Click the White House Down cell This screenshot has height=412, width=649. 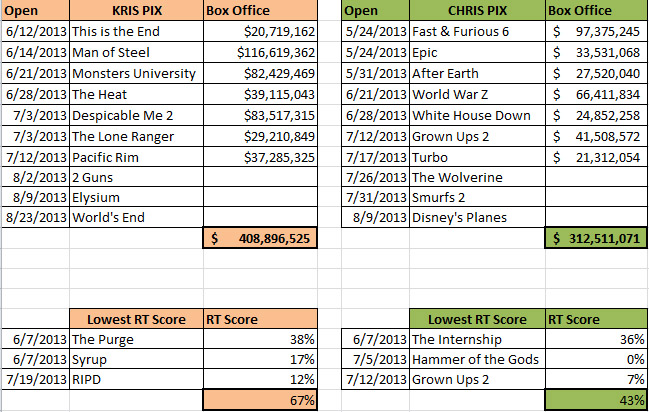point(477,116)
